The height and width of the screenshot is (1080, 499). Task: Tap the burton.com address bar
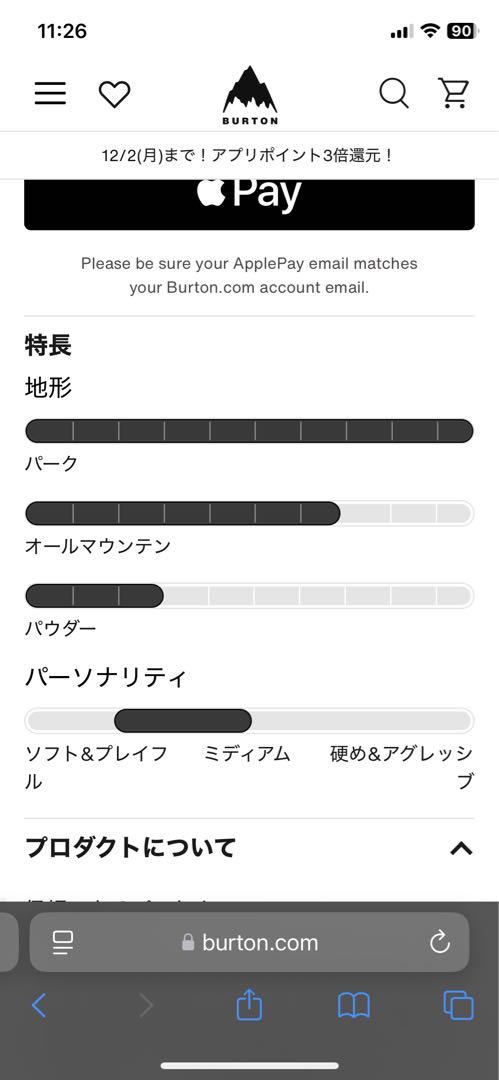coord(250,942)
